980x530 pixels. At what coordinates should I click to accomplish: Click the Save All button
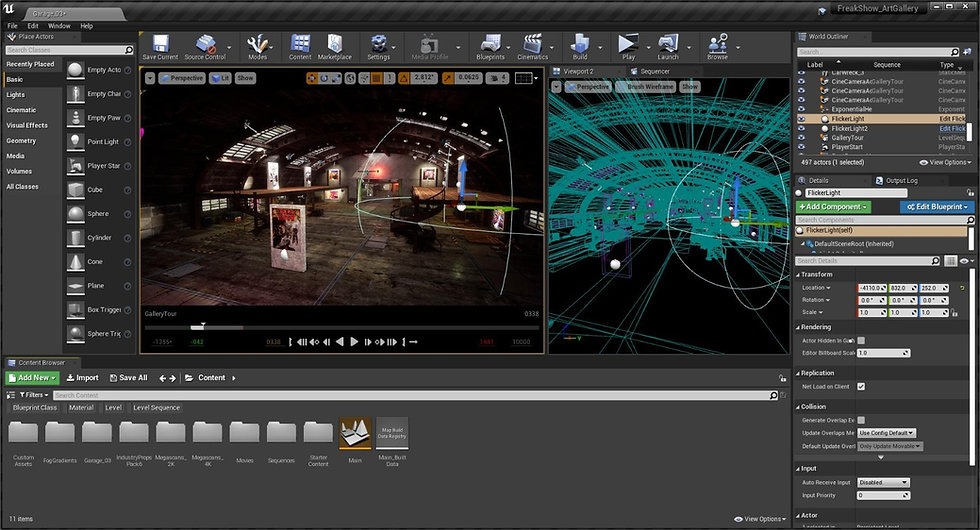click(128, 378)
